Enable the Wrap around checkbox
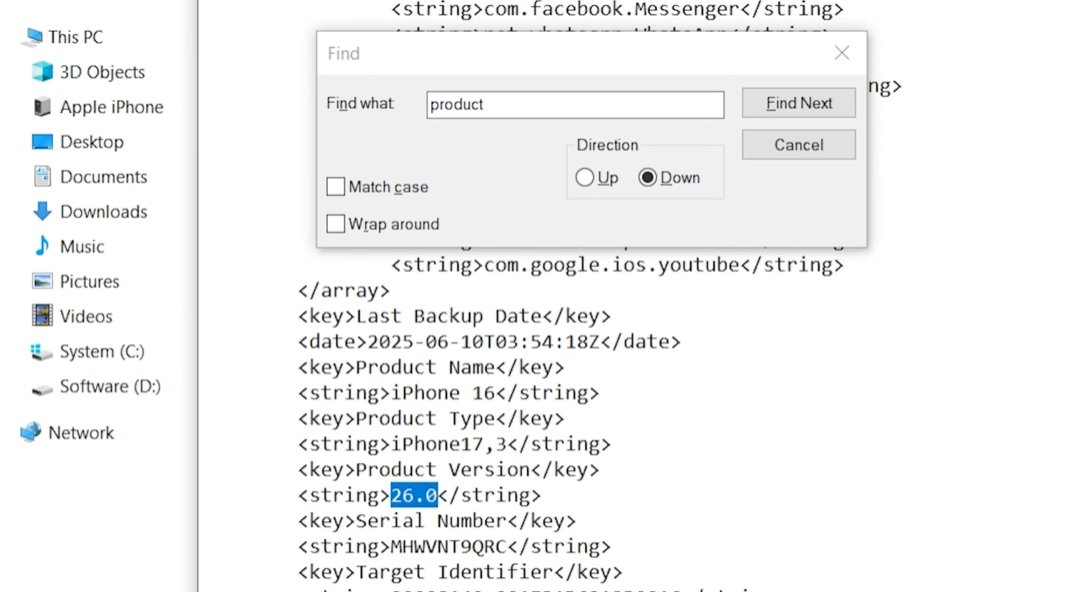This screenshot has width=1072, height=592. point(336,224)
